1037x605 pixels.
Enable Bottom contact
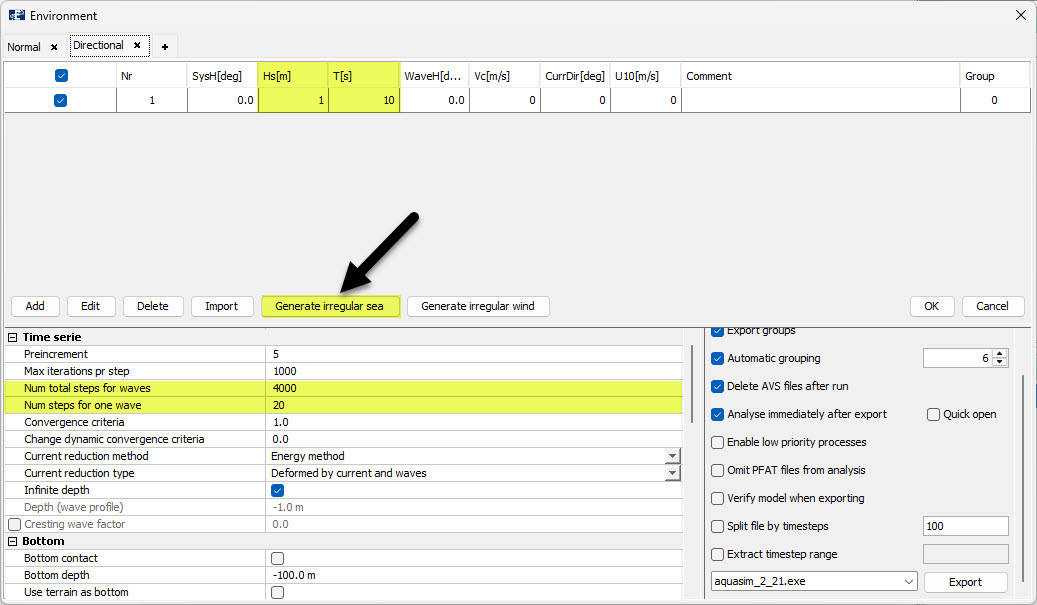277,558
